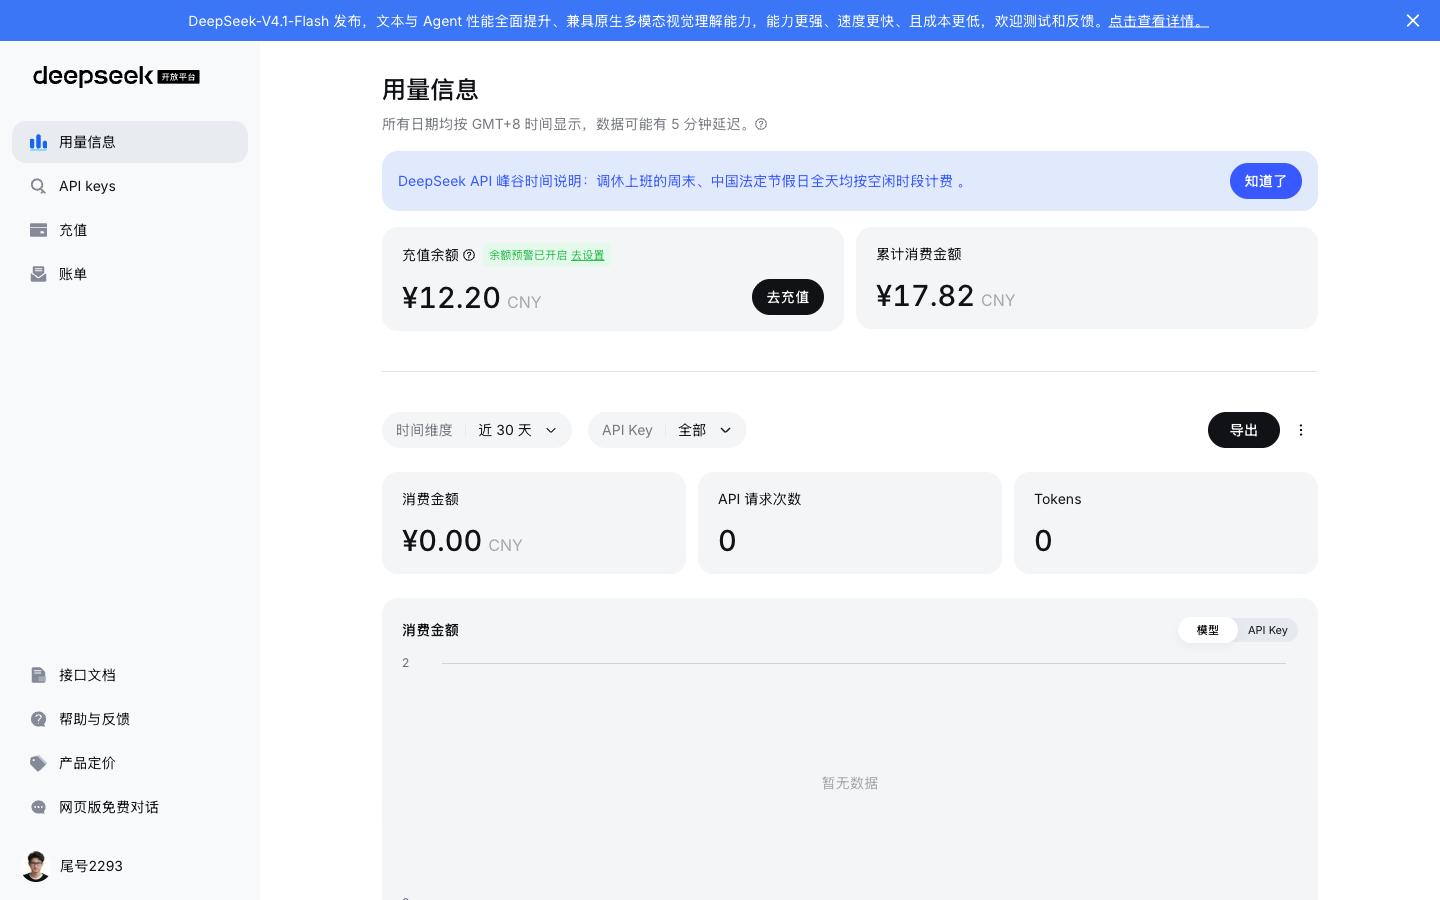
Task: Click the 点击查看详情 link in banner
Action: (x=1158, y=20)
